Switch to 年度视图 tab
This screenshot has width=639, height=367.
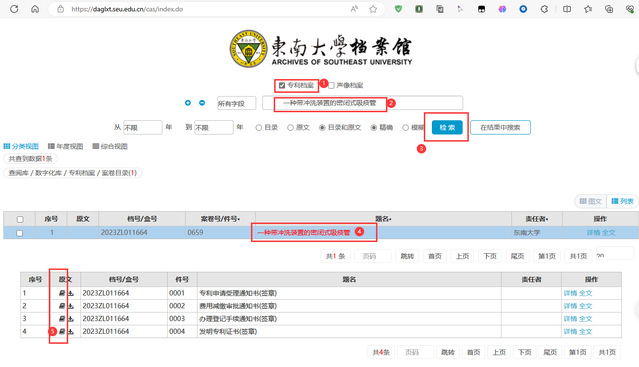point(65,146)
